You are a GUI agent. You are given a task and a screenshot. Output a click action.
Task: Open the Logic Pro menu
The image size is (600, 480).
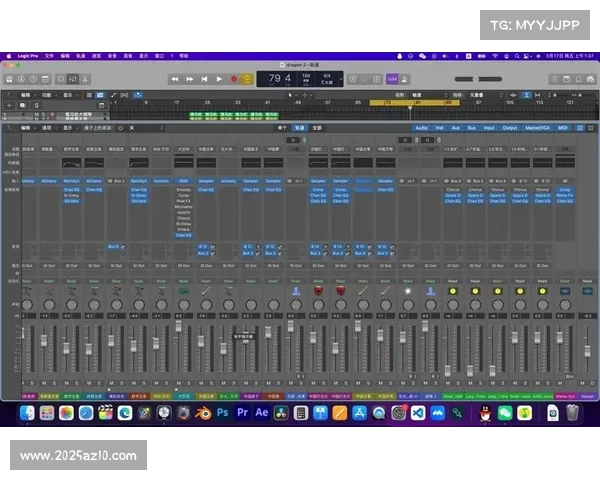click(x=27, y=56)
